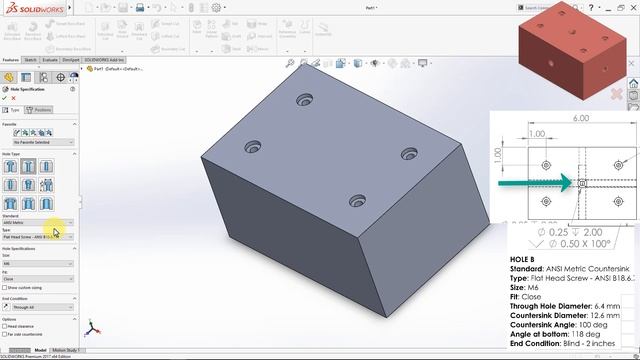Click Zoom to Area in view toolbar

303,63
